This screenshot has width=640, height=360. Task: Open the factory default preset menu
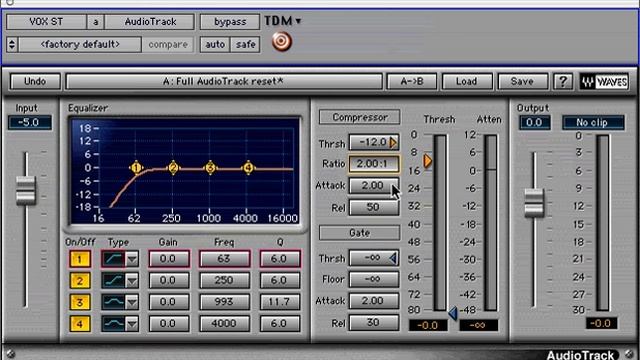[x=80, y=44]
